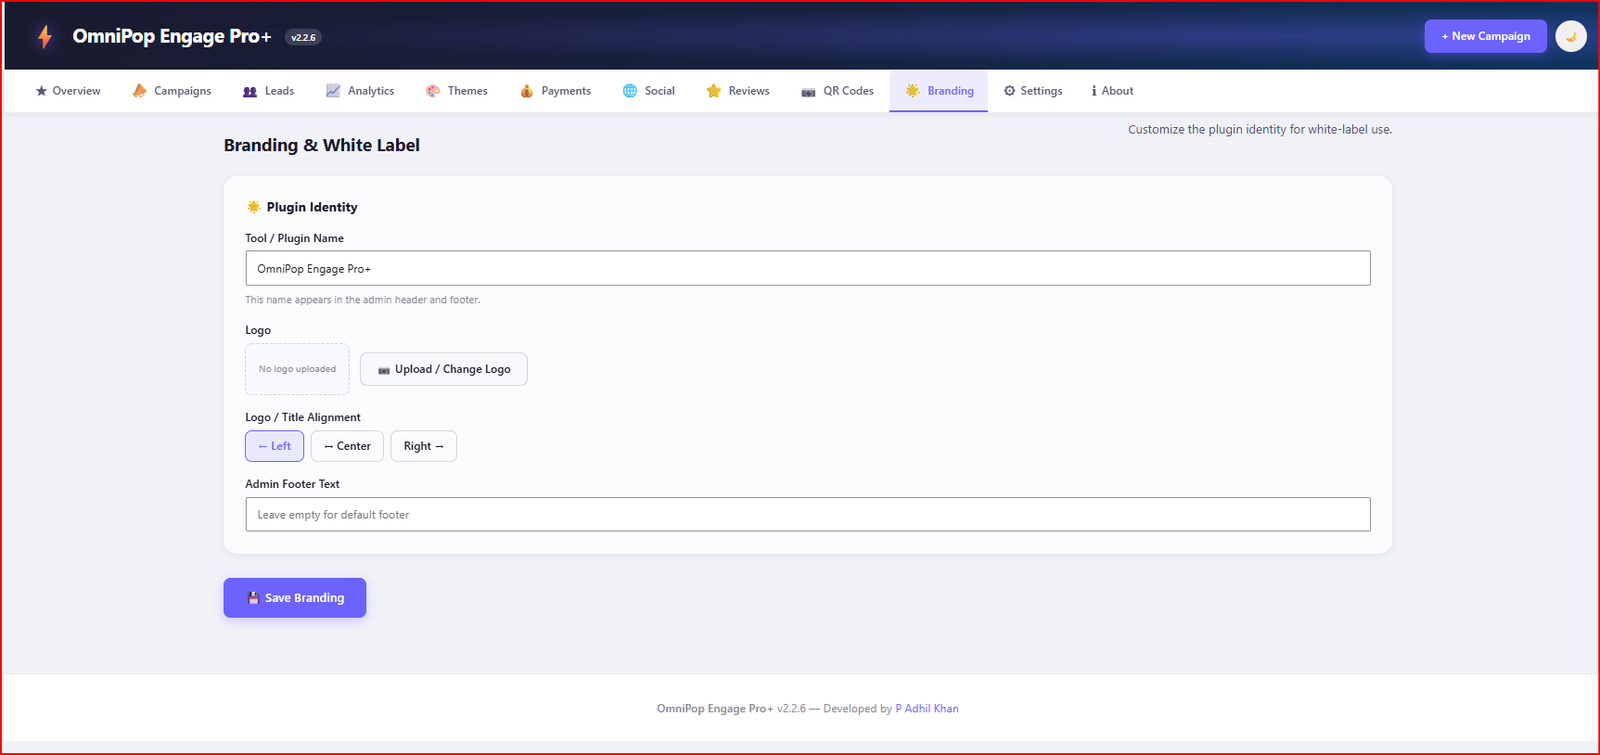This screenshot has height=755, width=1600.
Task: Click the Branding sun icon
Action: 912,91
